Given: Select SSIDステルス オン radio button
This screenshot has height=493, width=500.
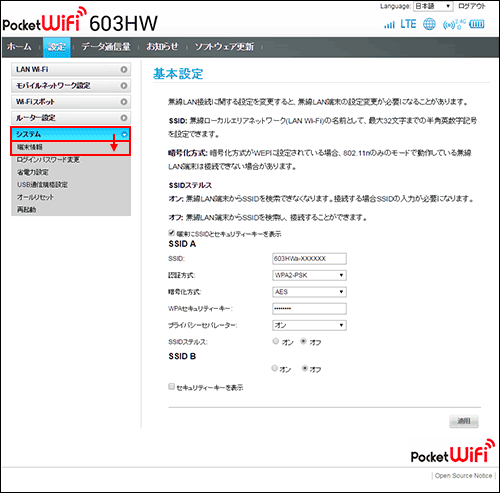Looking at the screenshot, I should (276, 341).
